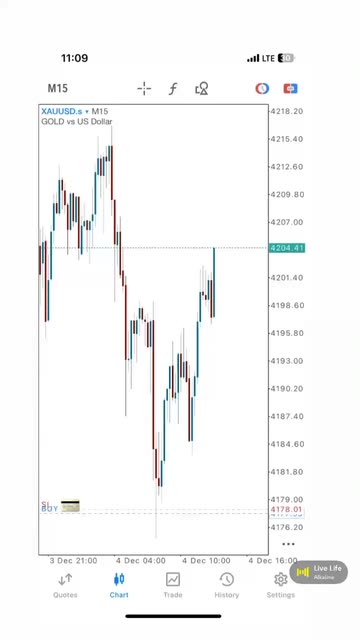Open new order trade panel icon
Viewport: 360px width, 640px height.
coord(290,88)
